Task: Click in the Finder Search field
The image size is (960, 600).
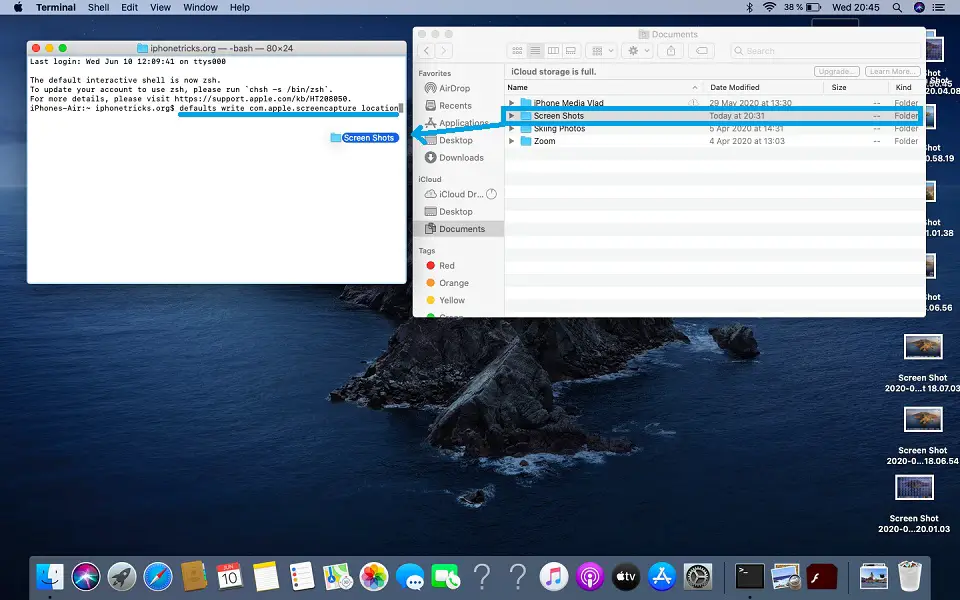Action: [x=825, y=50]
